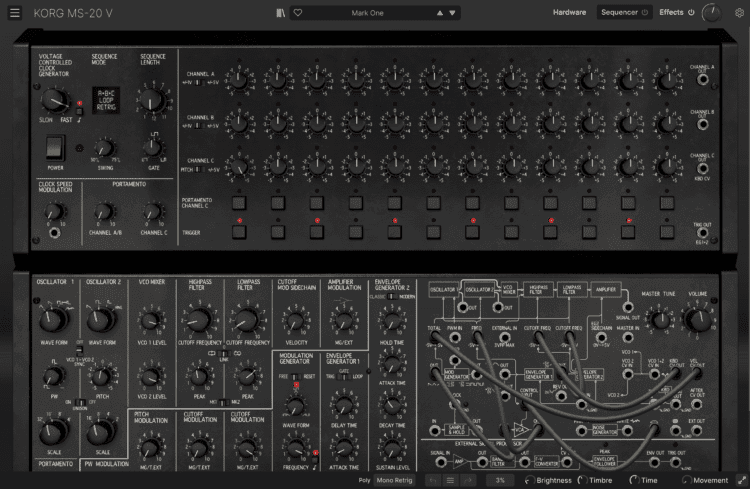The image size is (750, 489).
Task: Click the Oscillator 1 Out jack
Action: (x=463, y=307)
